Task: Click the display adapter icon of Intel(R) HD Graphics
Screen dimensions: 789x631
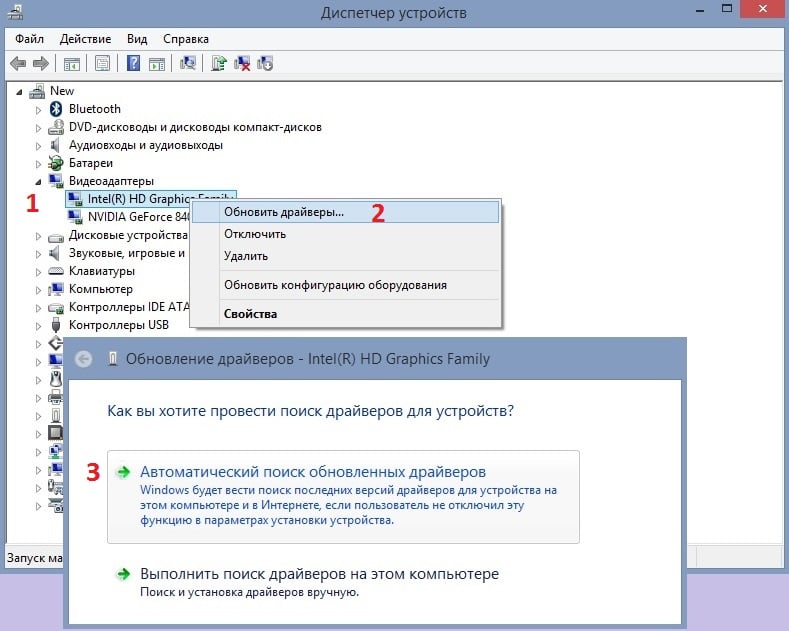Action: 75,199
